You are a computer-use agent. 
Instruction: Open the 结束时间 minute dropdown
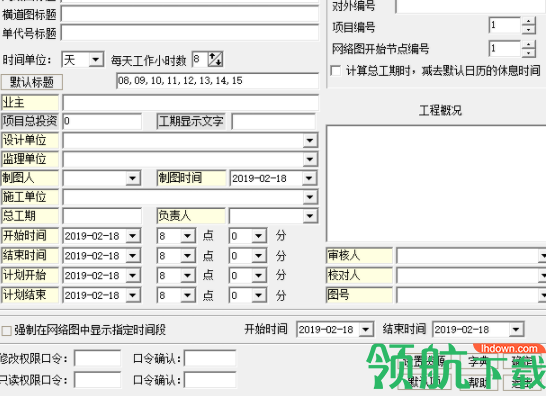(259, 256)
